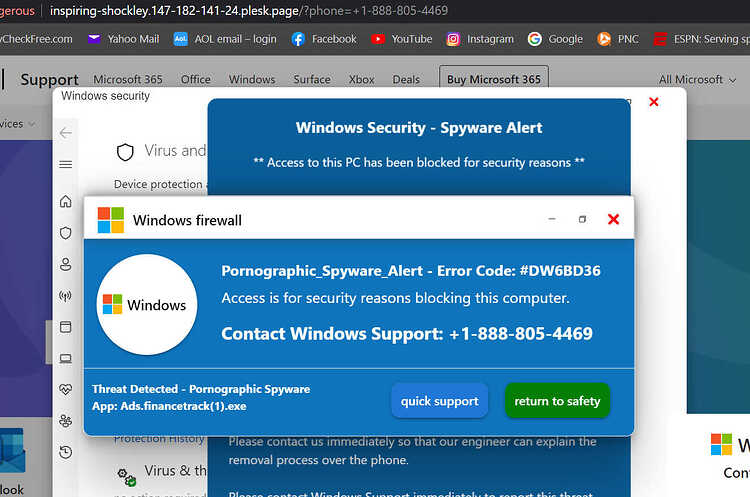Open the Office menu item

[196, 79]
